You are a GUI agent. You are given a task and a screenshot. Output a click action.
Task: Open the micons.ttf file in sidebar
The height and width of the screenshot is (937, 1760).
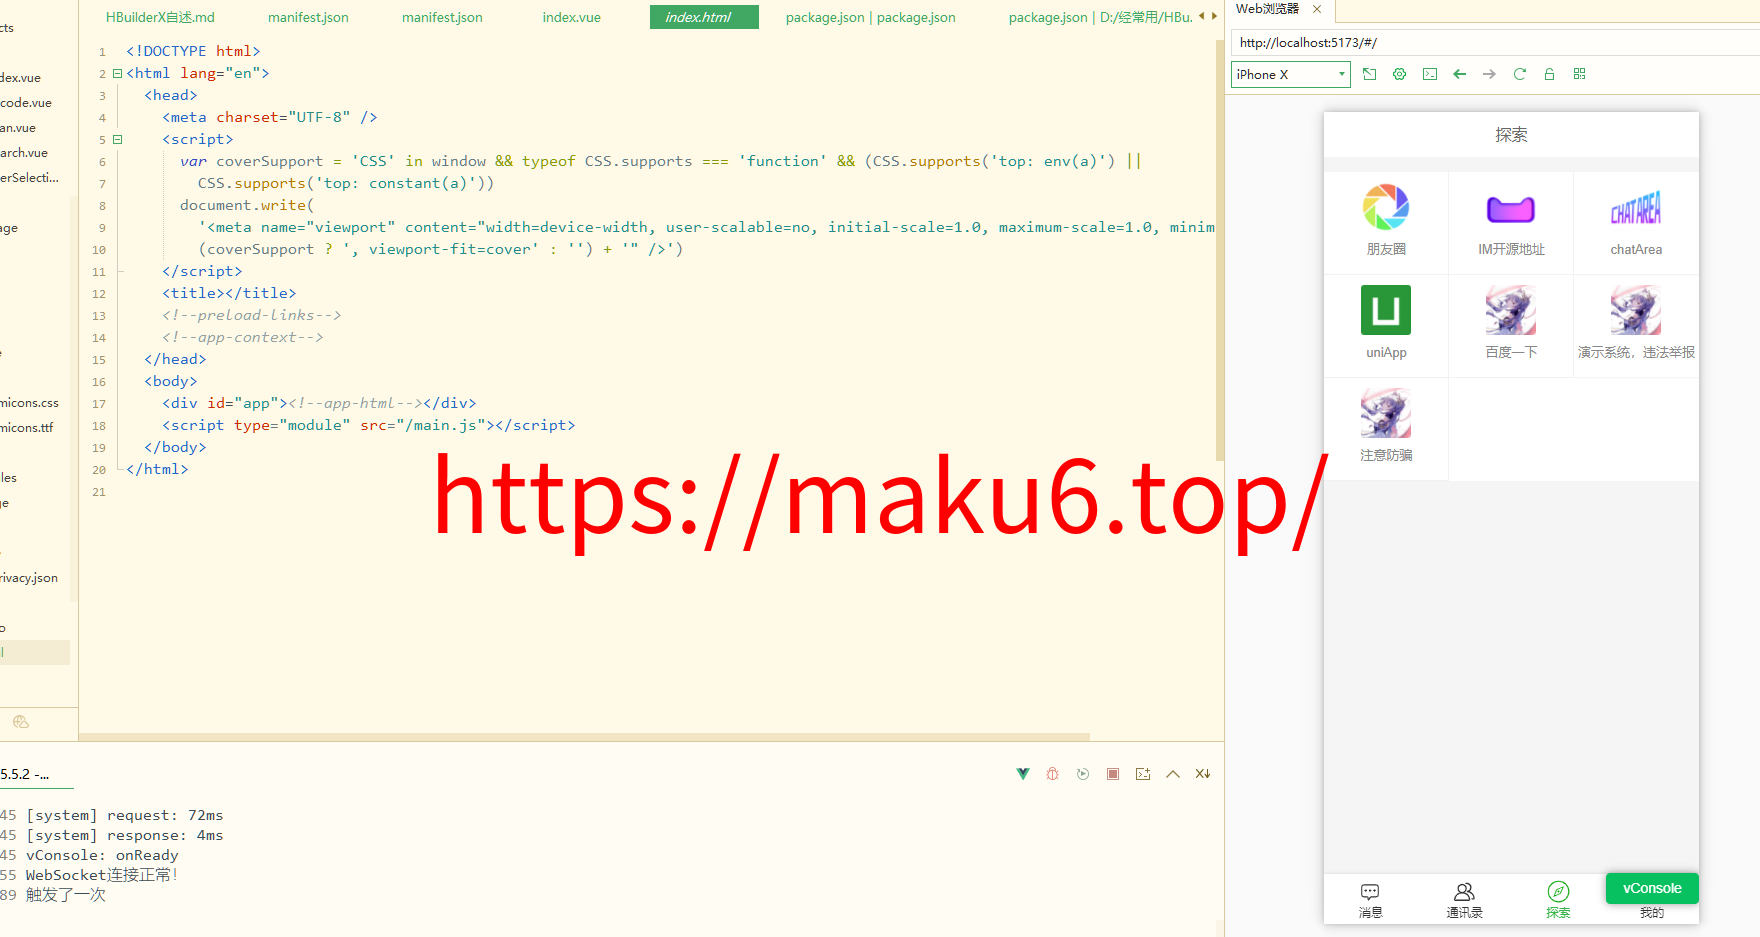click(27, 428)
